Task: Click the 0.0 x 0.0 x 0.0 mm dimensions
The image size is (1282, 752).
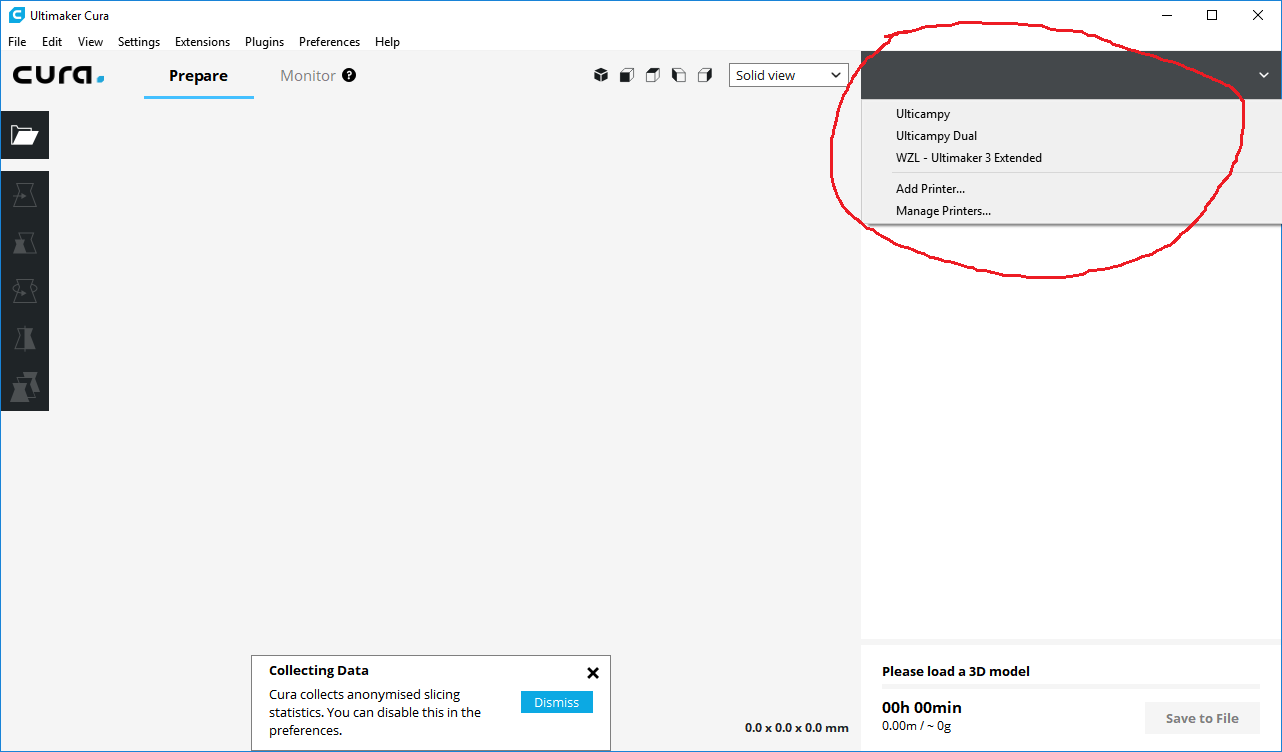Action: click(797, 728)
